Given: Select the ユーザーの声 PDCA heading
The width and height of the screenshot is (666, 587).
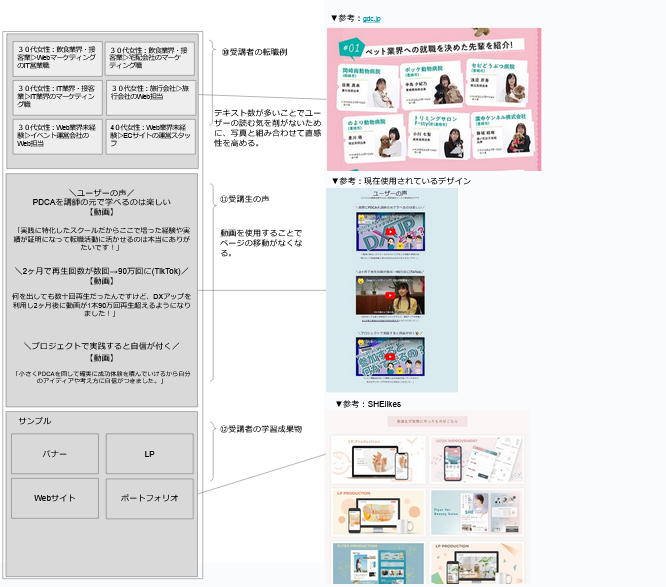Looking at the screenshot, I should pos(102,202).
